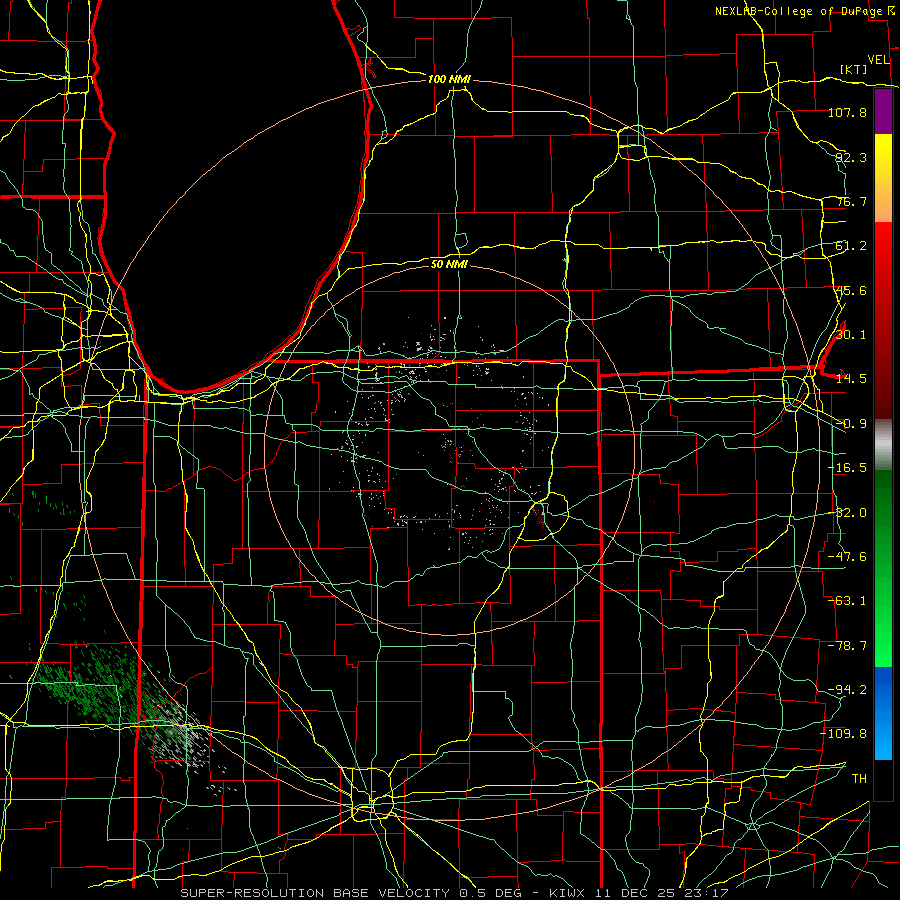Click the [KT] units label
The height and width of the screenshot is (900, 900).
pyautogui.click(x=854, y=69)
